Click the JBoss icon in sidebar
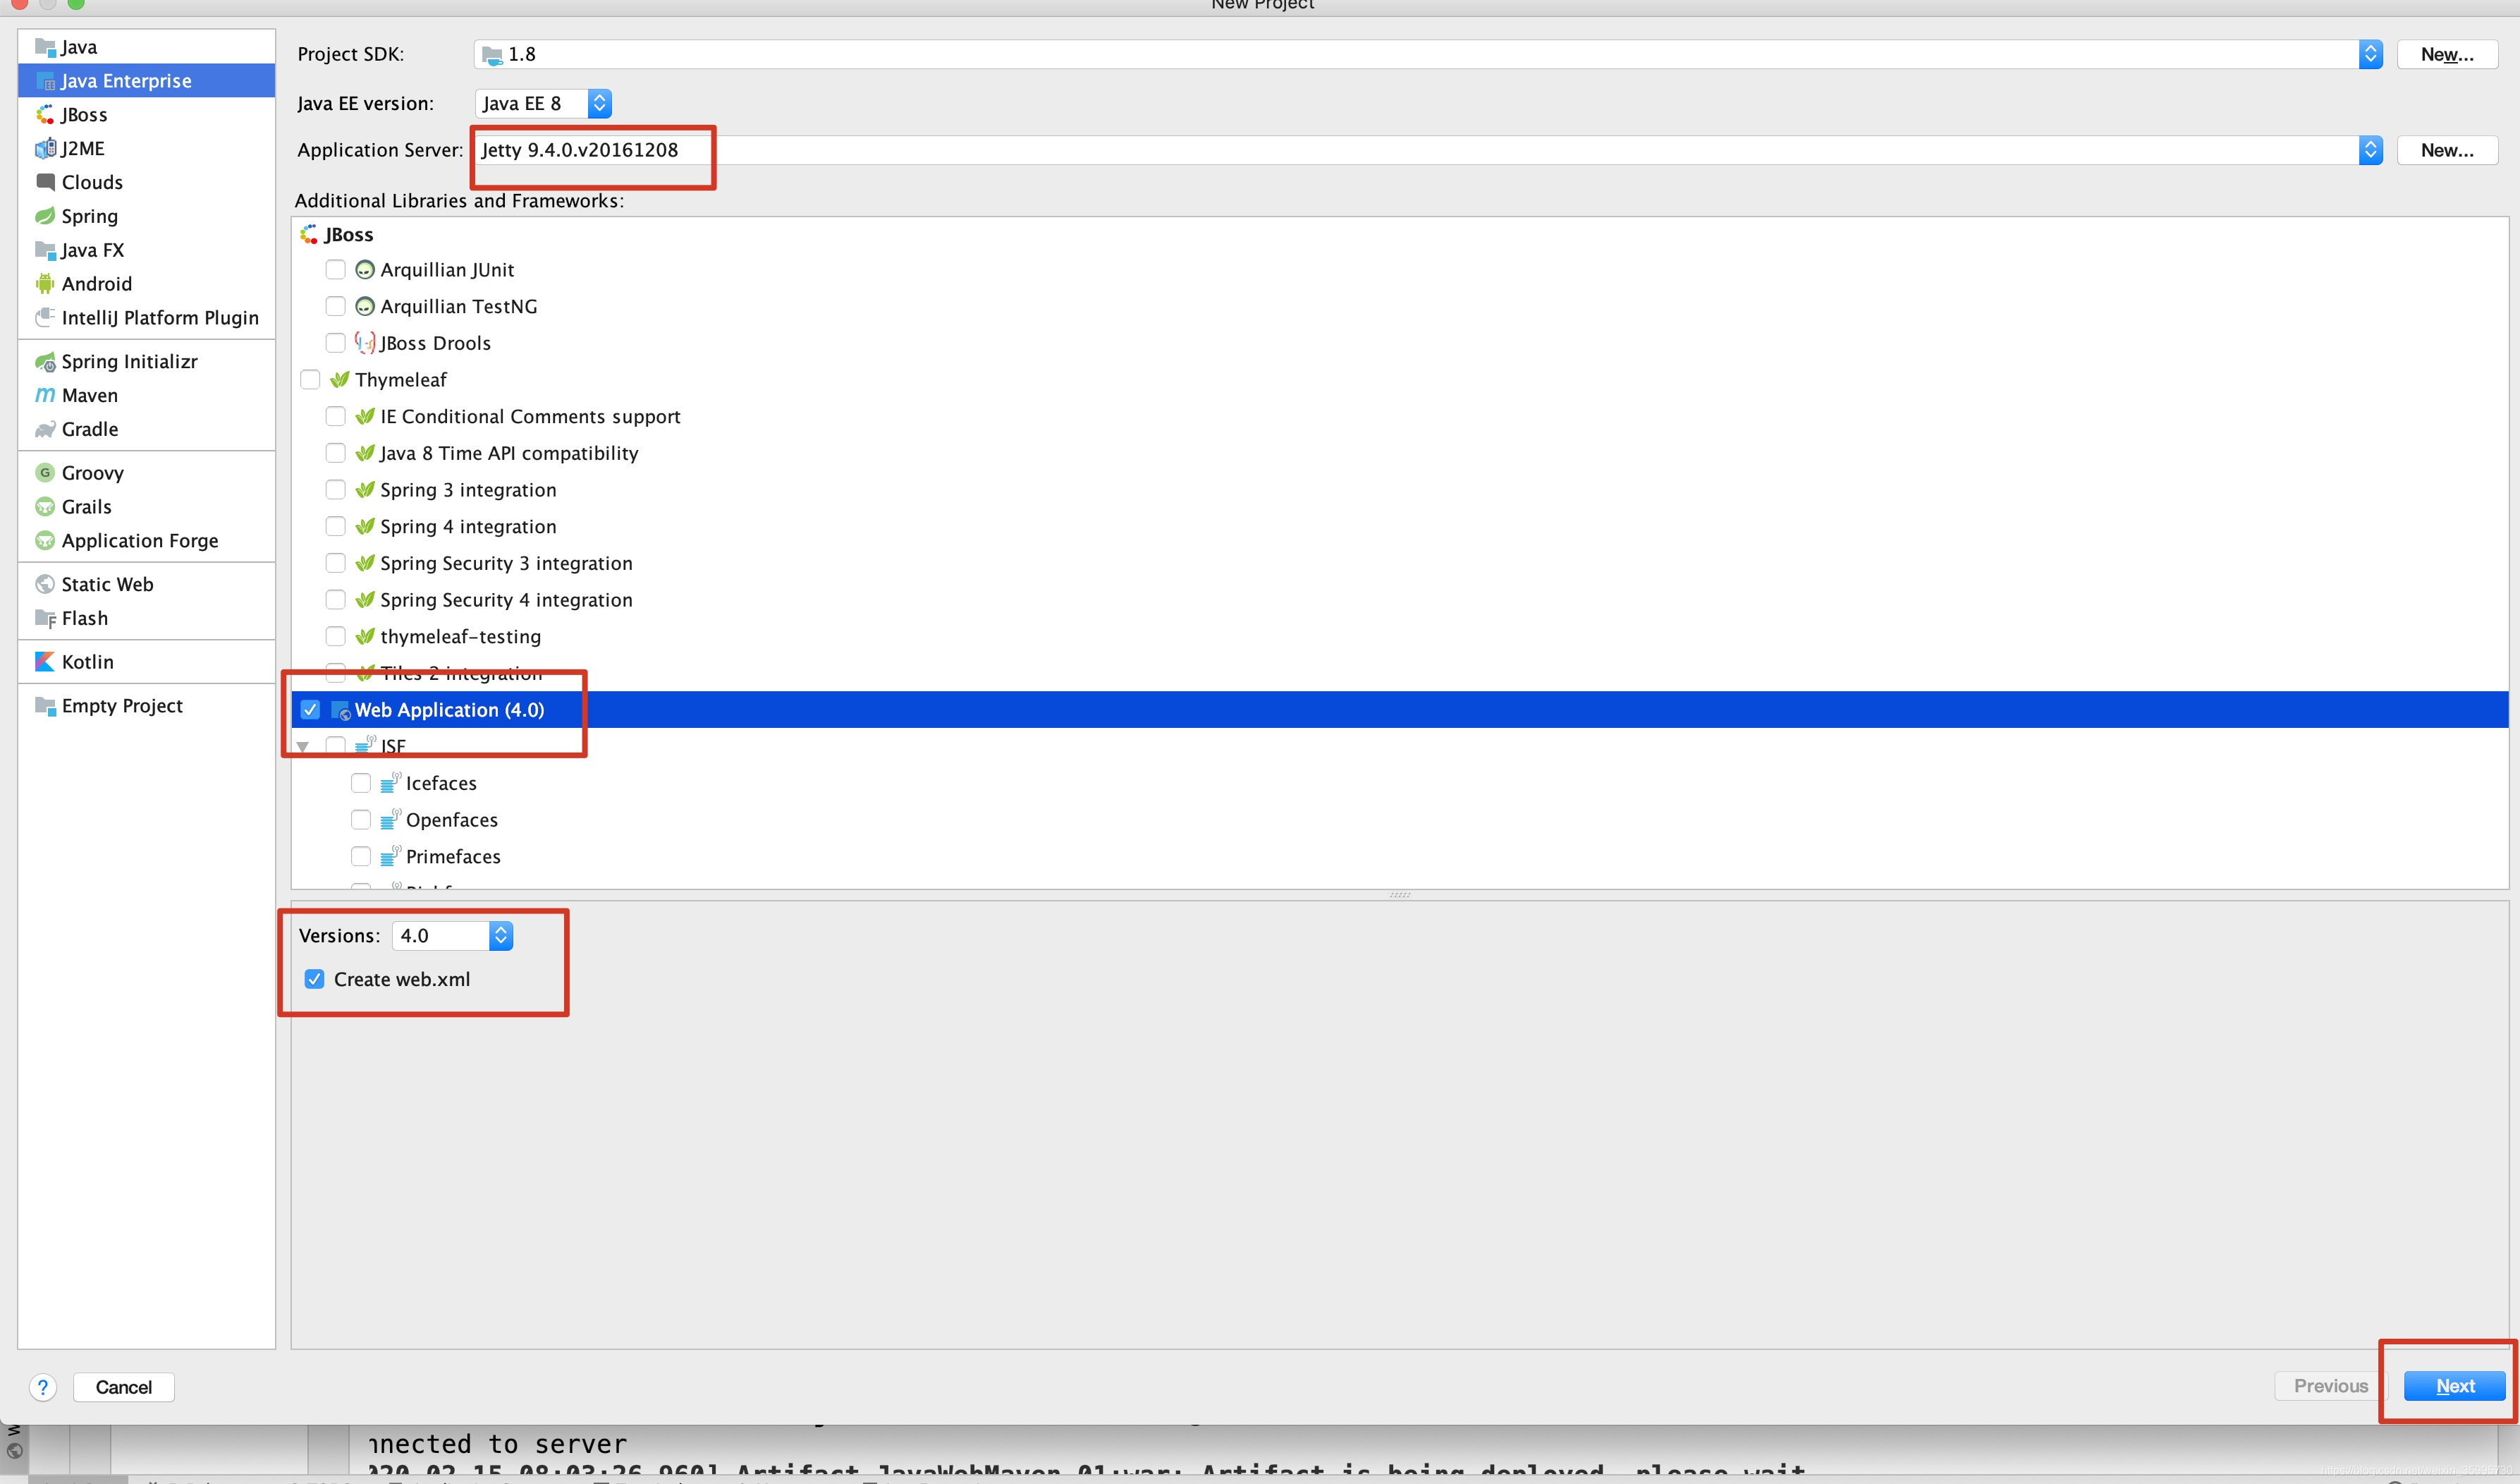 [44, 115]
